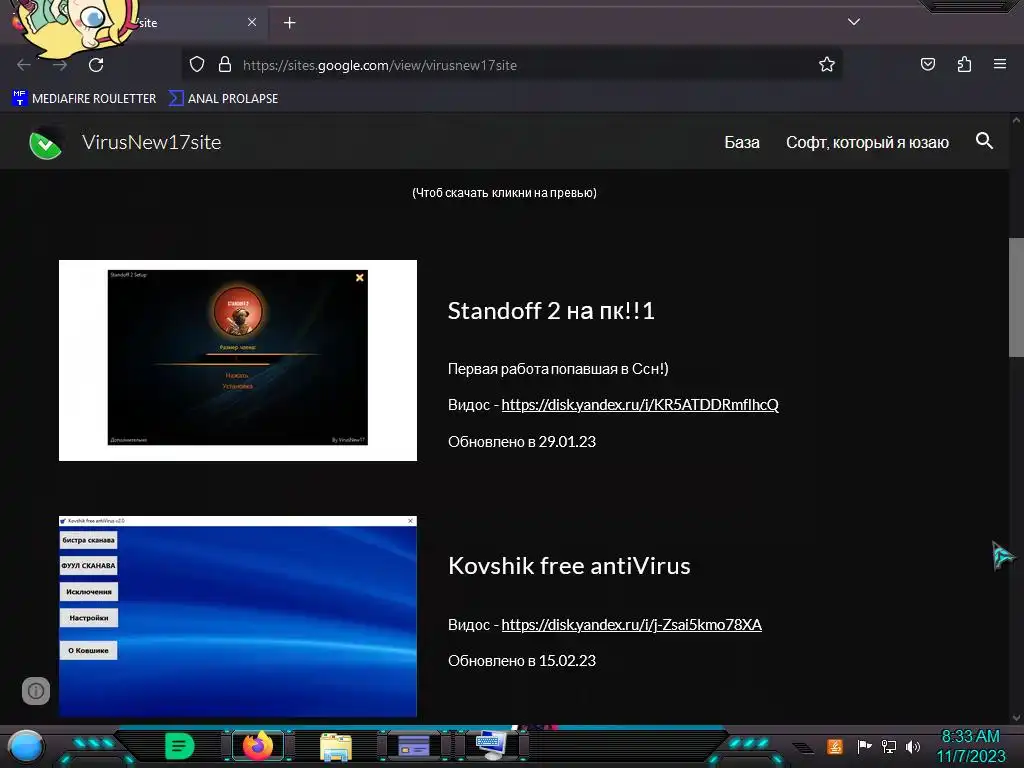Click the volume speaker tray icon
1024x768 pixels.
pyautogui.click(x=913, y=746)
